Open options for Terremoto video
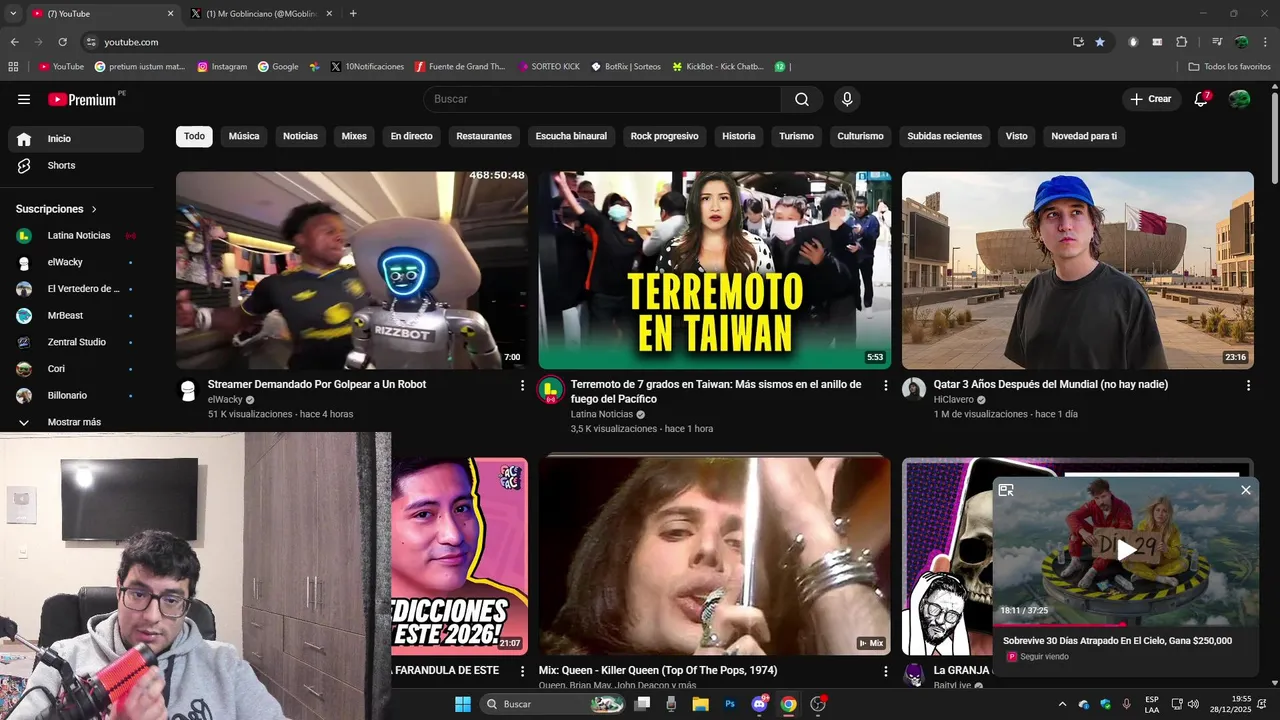 885,385
